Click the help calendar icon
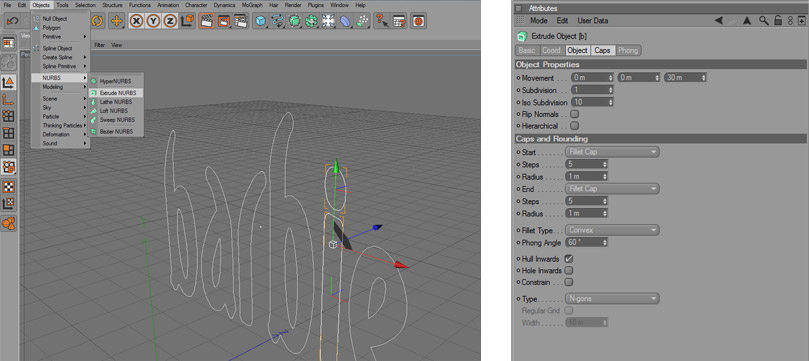This screenshot has width=809, height=361. (399, 21)
